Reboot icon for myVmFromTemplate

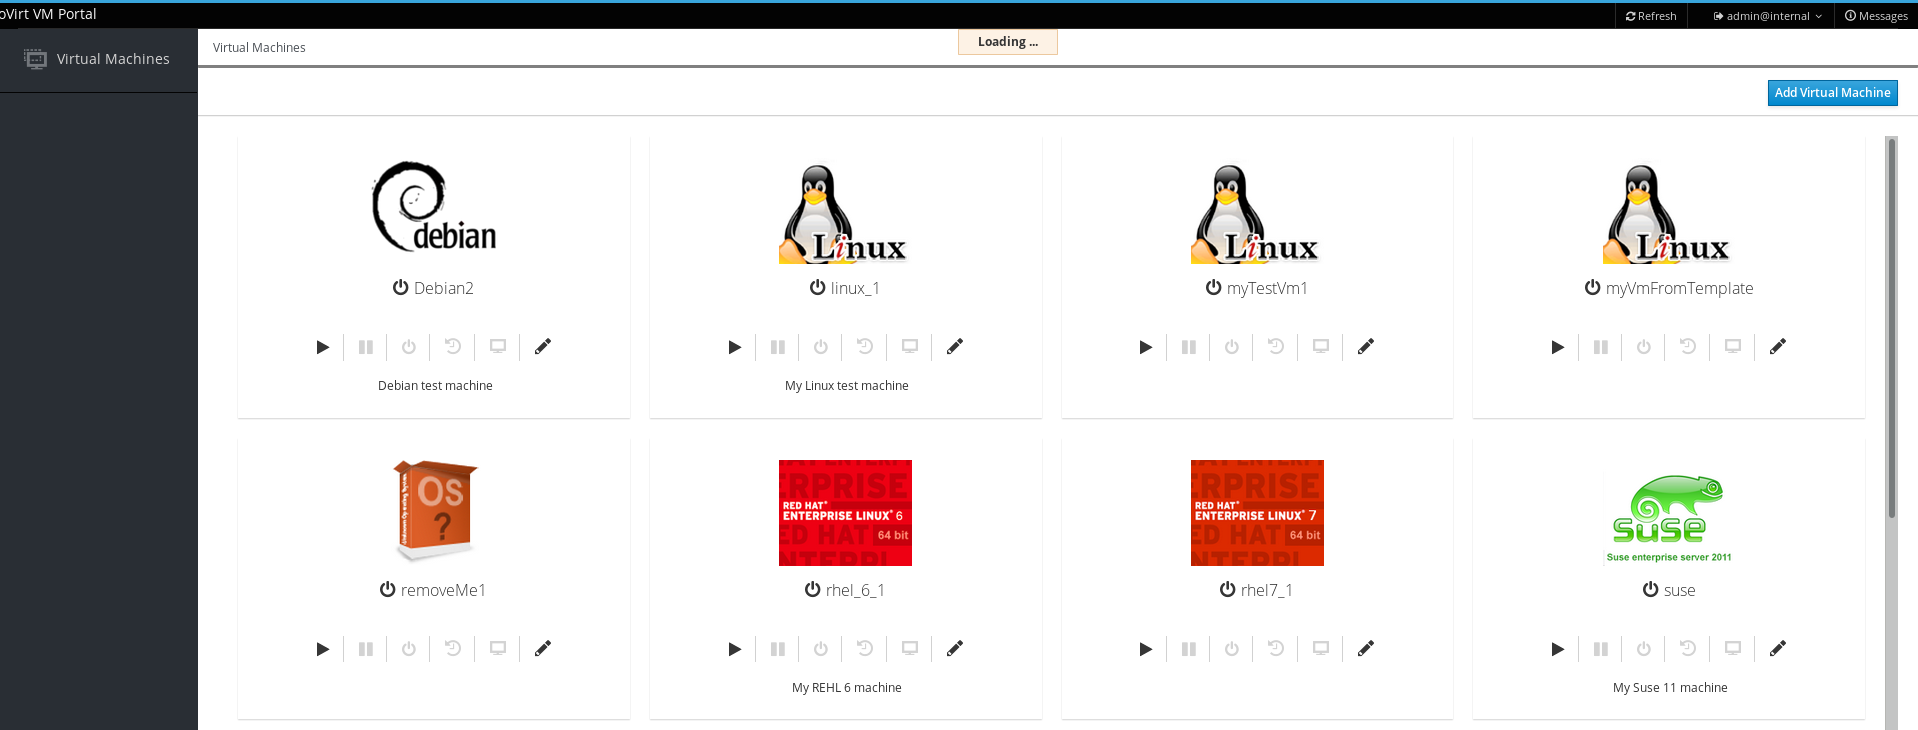1688,347
